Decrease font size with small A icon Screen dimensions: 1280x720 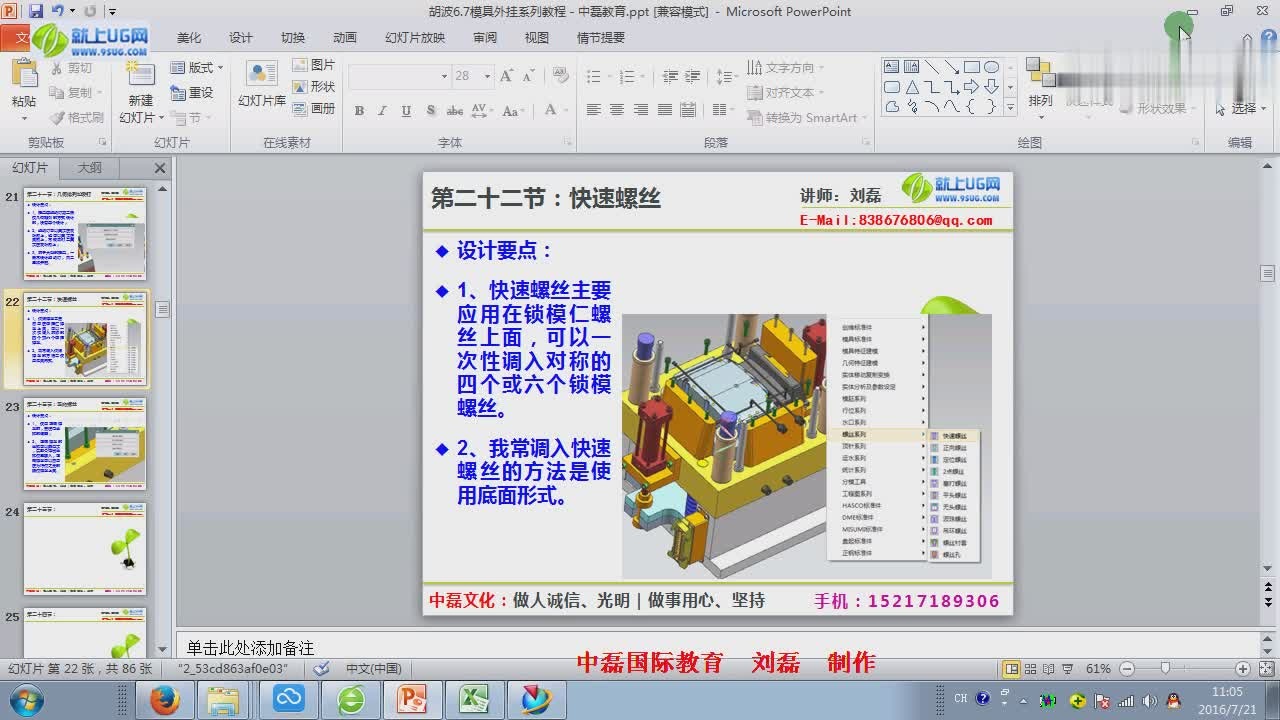point(528,76)
